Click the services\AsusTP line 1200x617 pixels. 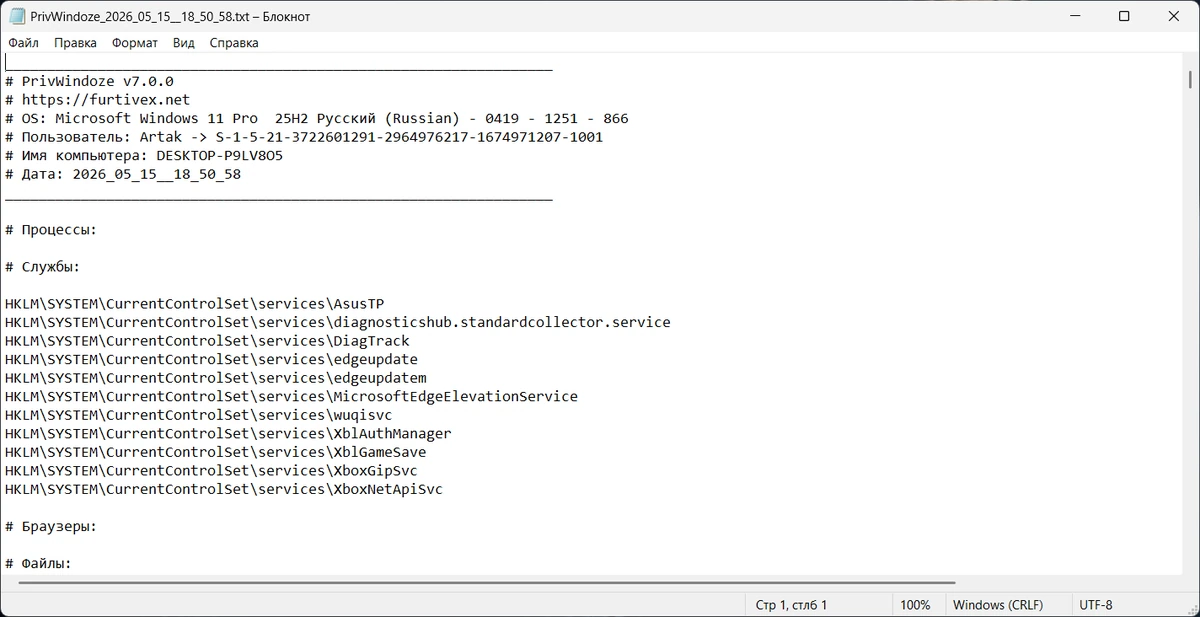click(194, 304)
